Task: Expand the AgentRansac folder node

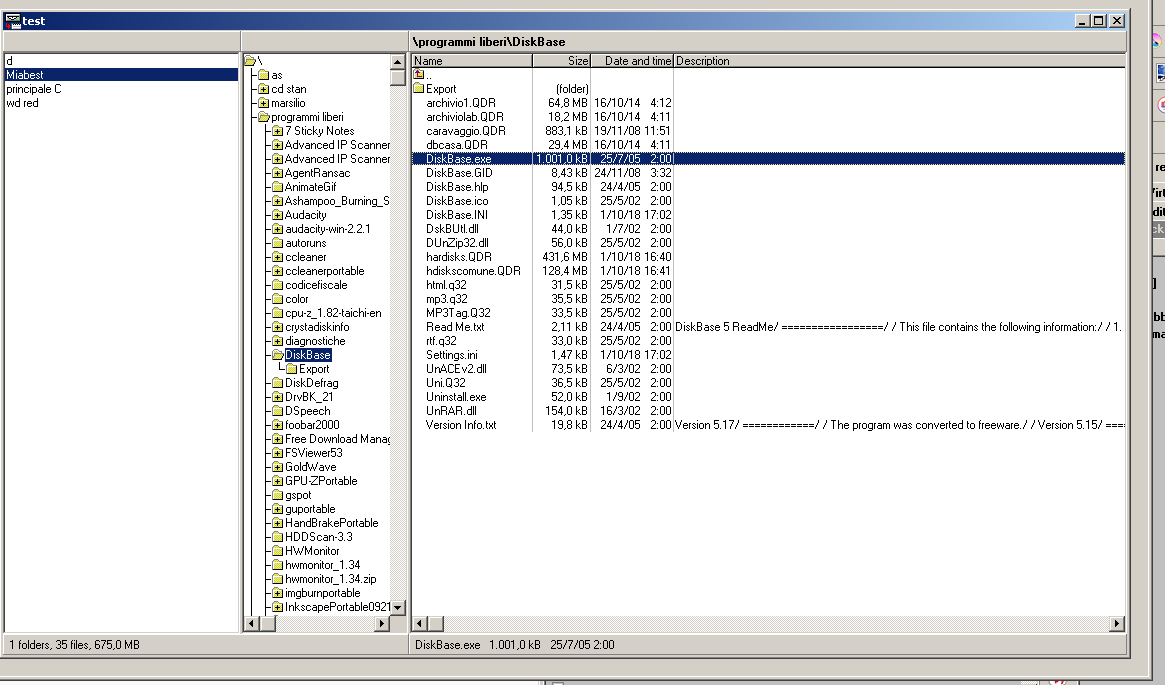Action: pyautogui.click(x=278, y=173)
